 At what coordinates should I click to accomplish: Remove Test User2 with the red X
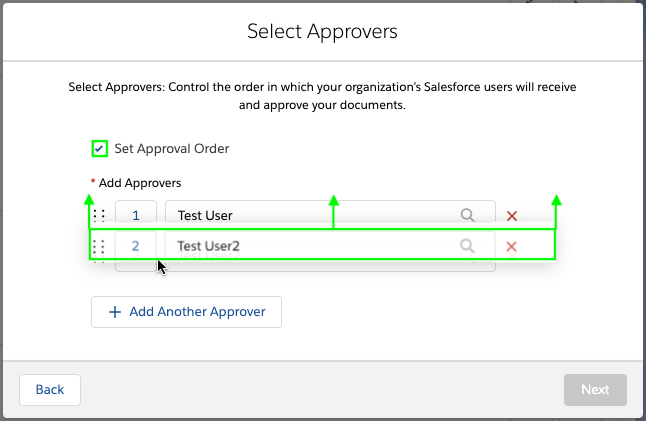pos(511,246)
